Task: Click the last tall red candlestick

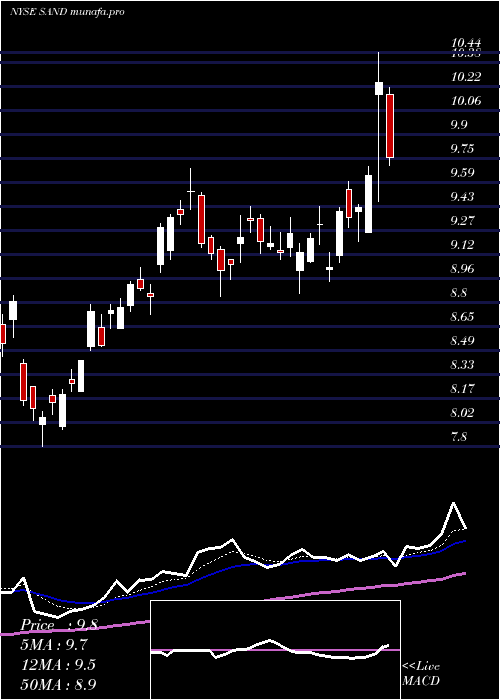Action: pyautogui.click(x=390, y=126)
